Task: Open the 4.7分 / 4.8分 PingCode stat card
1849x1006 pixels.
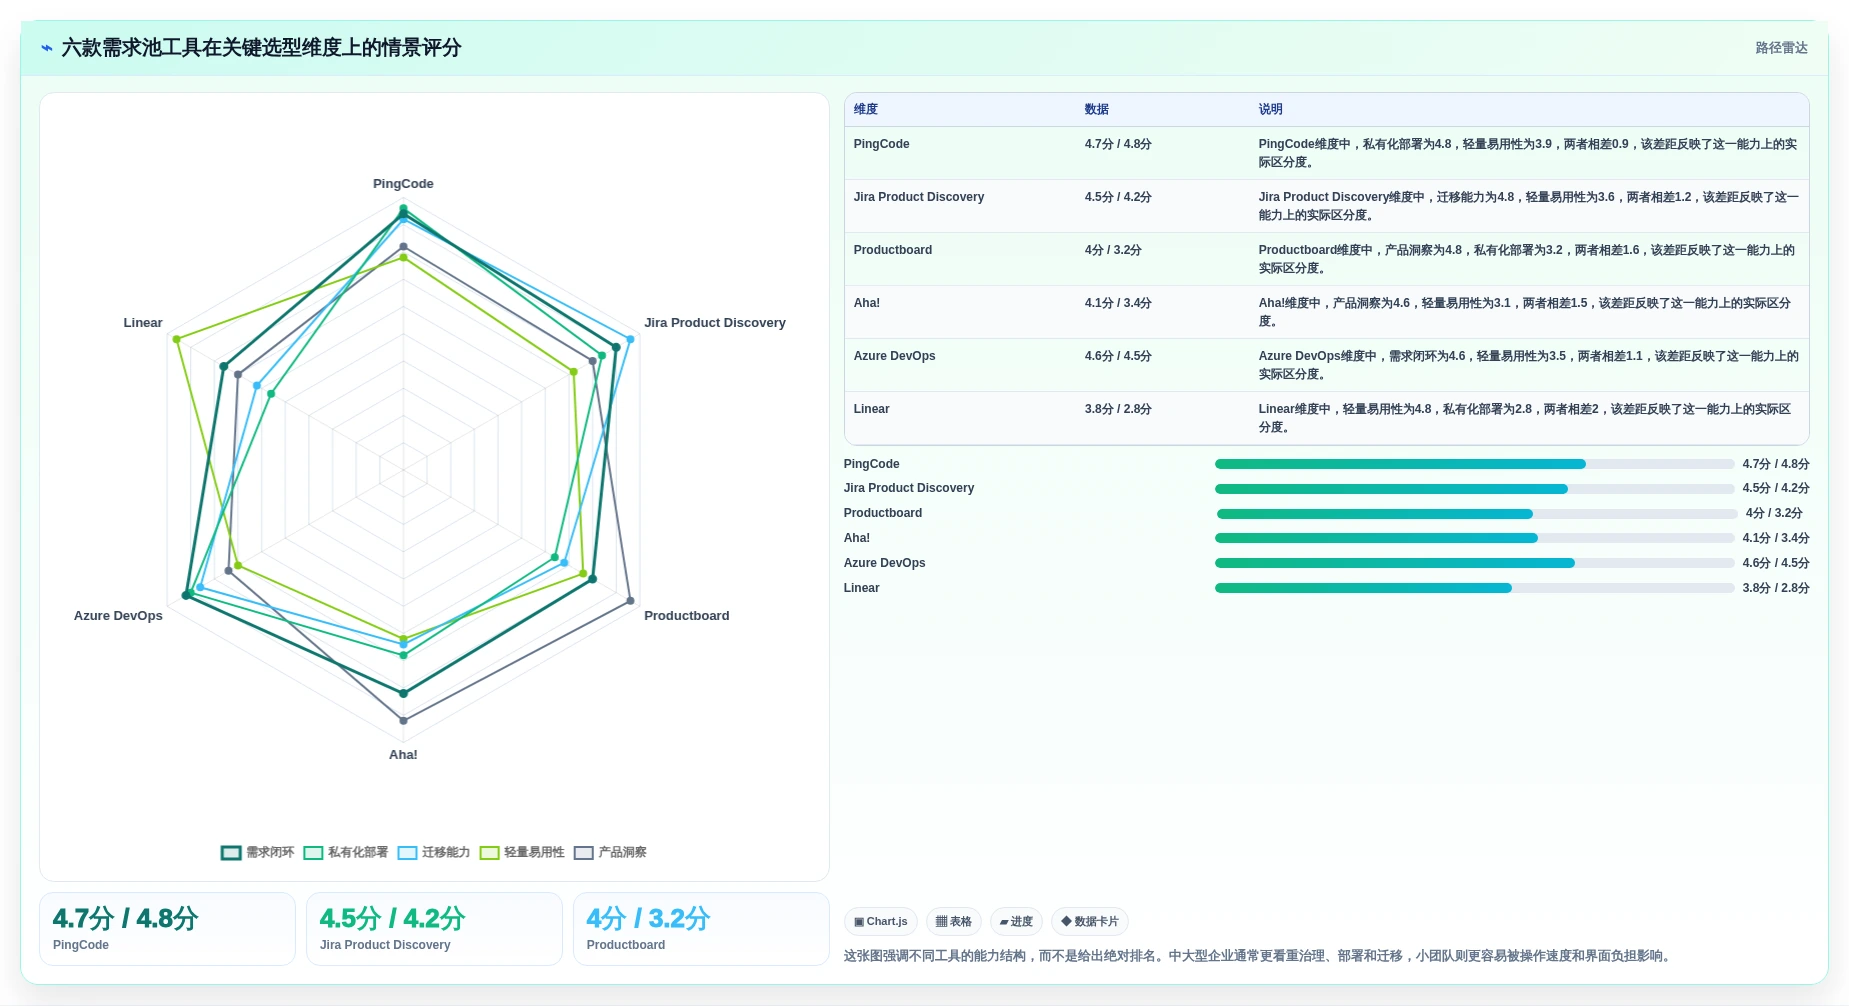Action: click(x=167, y=929)
